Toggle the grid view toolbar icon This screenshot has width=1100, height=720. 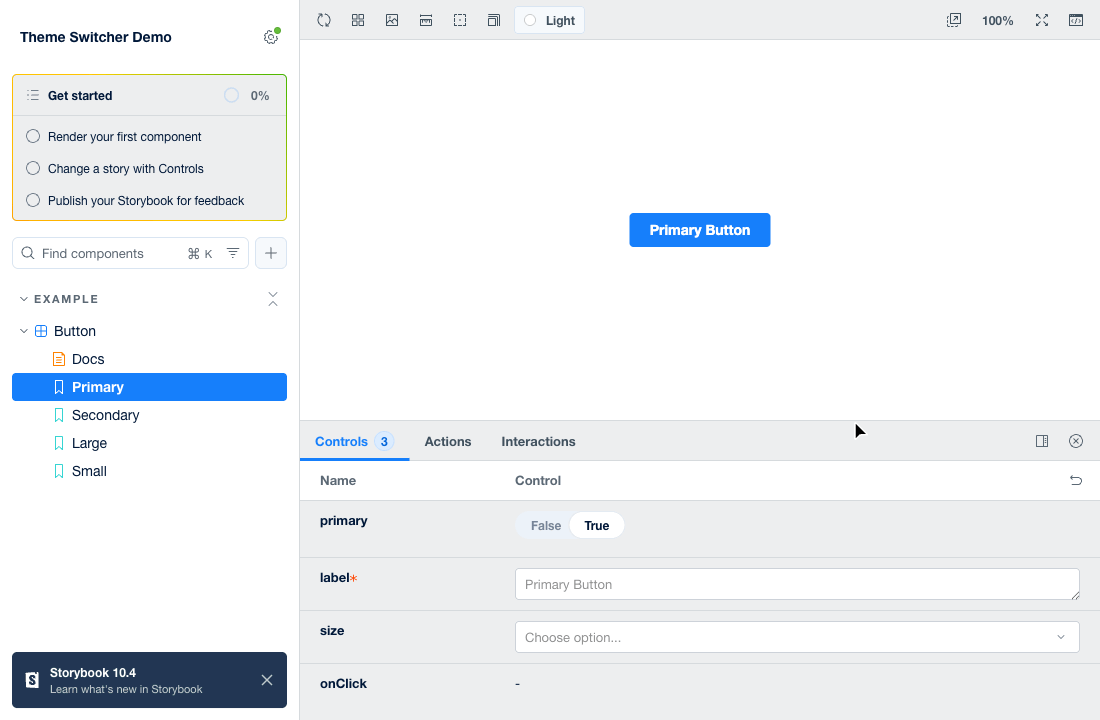(x=358, y=20)
